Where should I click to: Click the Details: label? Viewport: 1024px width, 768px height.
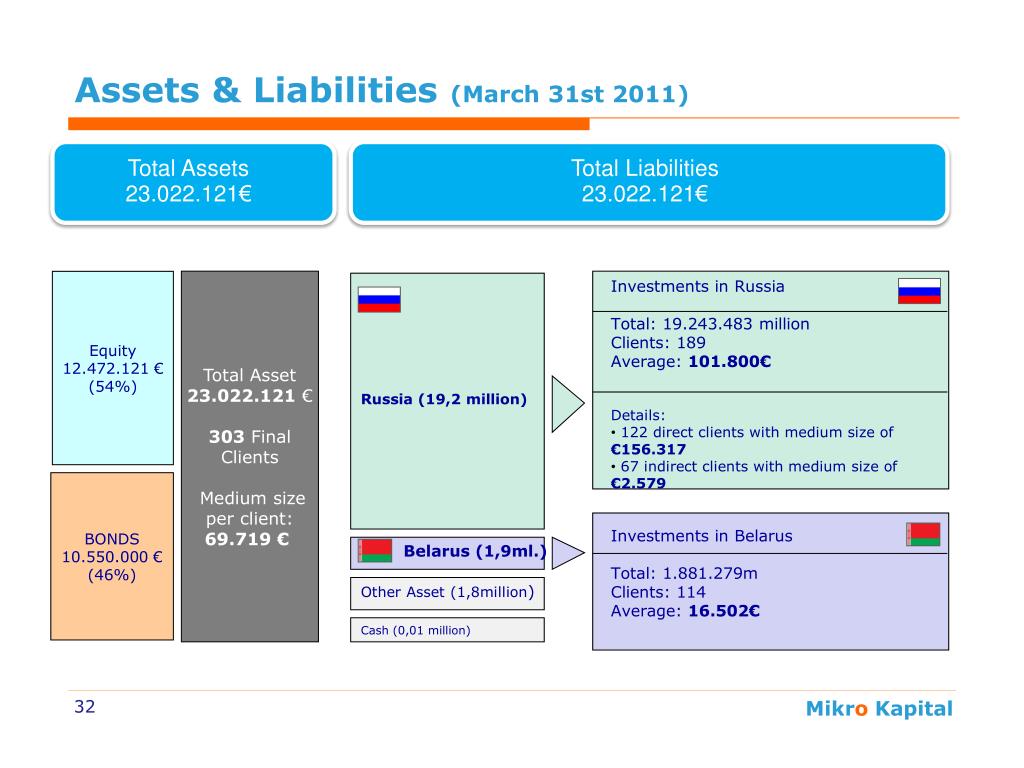point(637,415)
